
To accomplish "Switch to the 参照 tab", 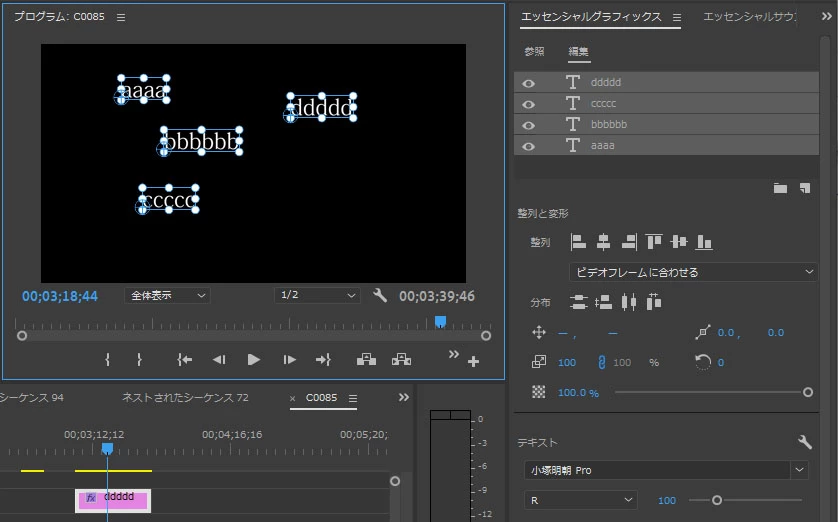I will (x=534, y=51).
